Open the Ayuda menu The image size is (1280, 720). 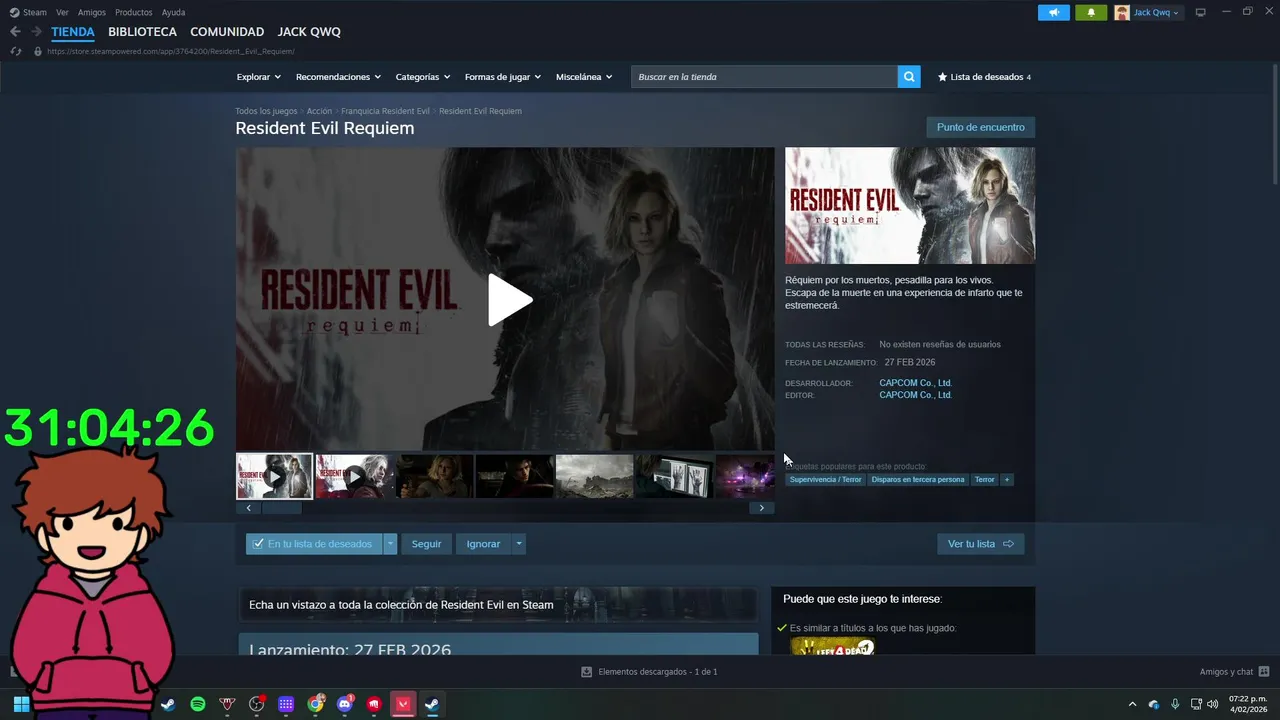(173, 12)
